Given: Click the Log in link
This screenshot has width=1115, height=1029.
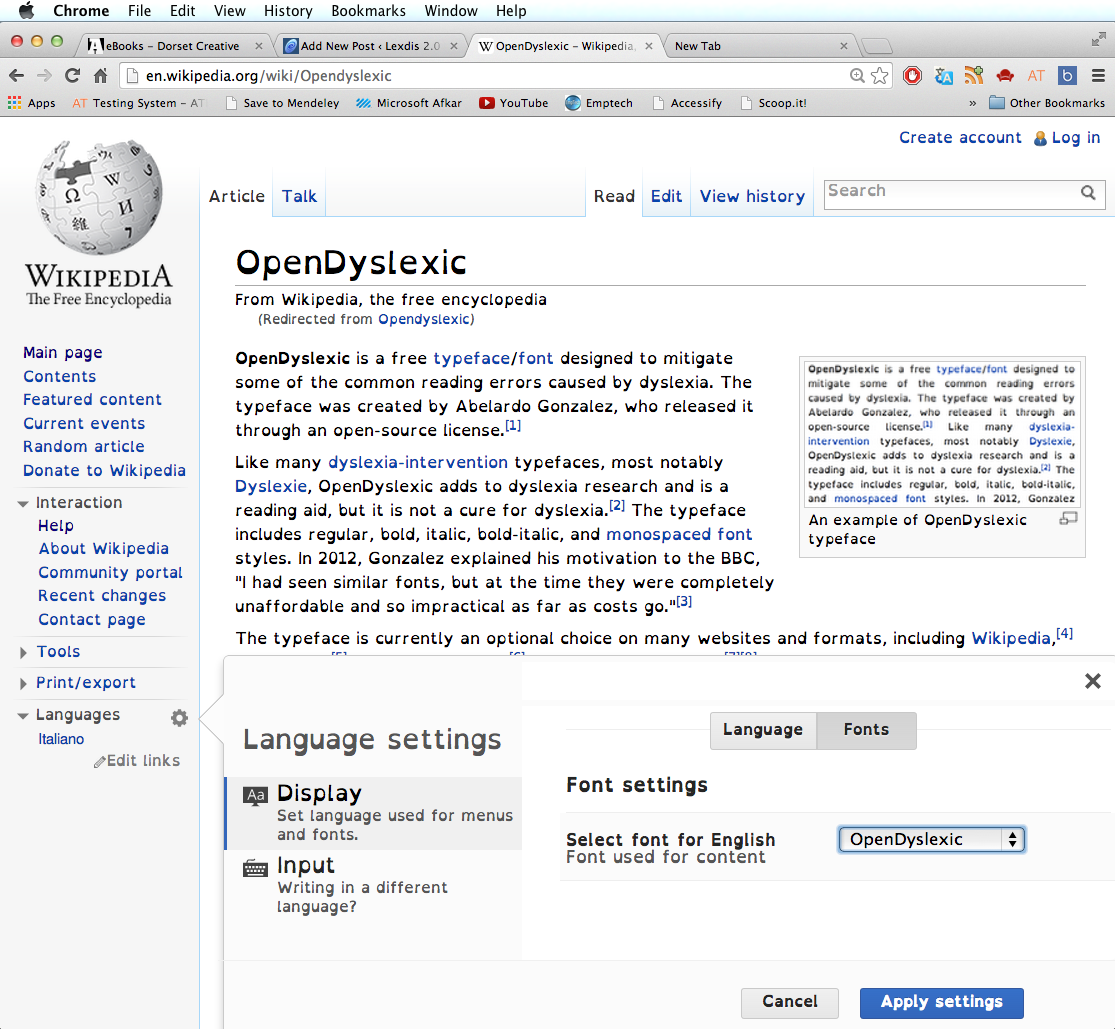Looking at the screenshot, I should click(1075, 138).
